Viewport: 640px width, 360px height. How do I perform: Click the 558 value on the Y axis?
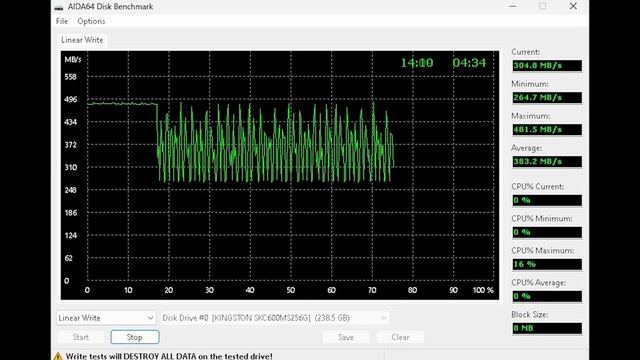point(70,77)
